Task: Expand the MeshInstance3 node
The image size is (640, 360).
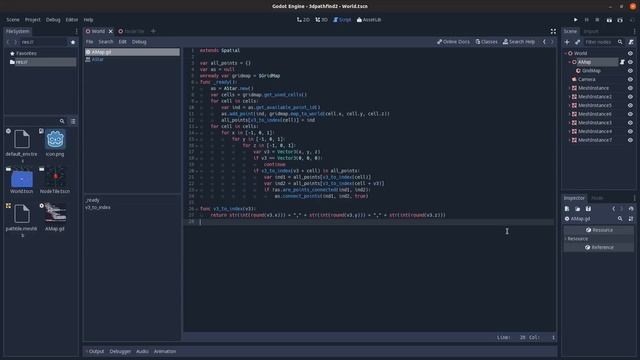Action: point(570,123)
